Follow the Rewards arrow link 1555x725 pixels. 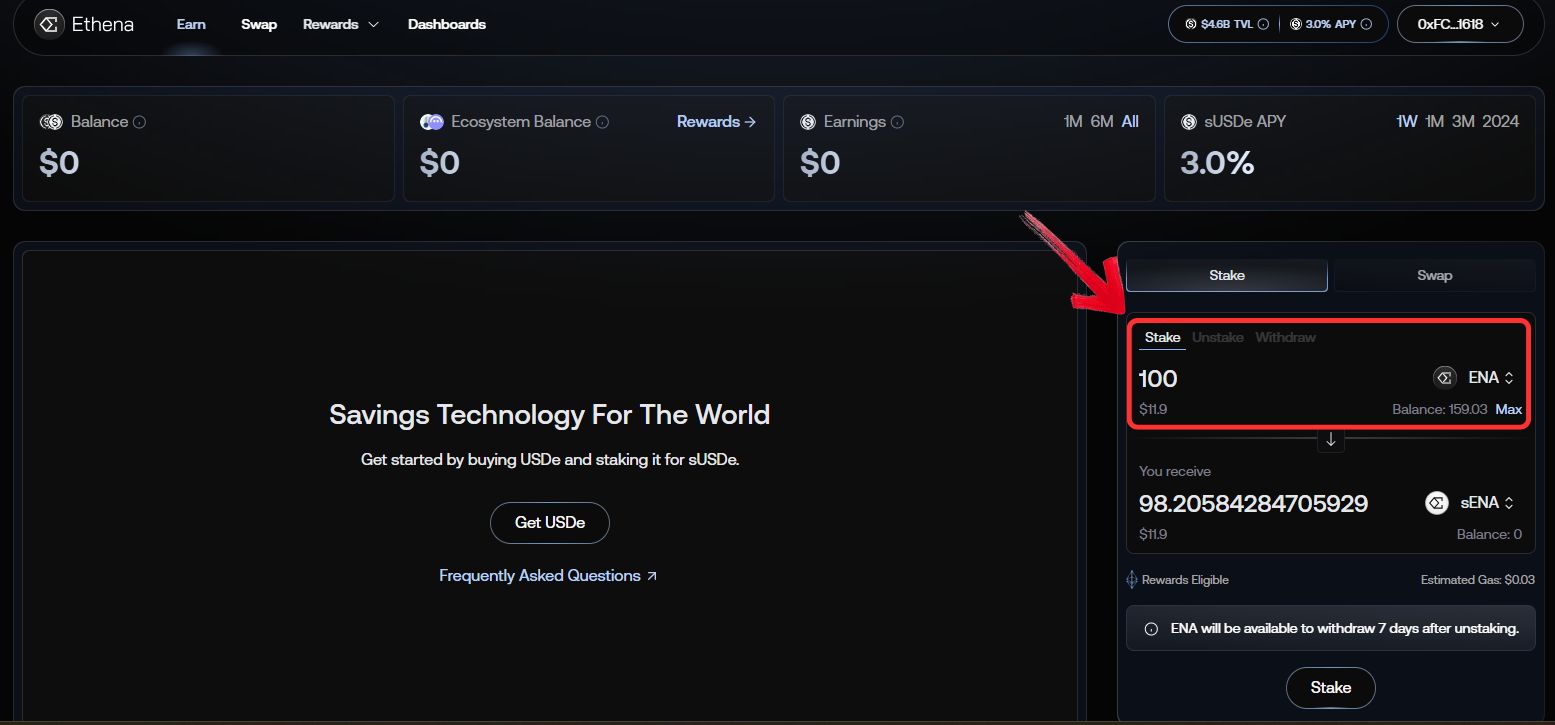tap(716, 122)
